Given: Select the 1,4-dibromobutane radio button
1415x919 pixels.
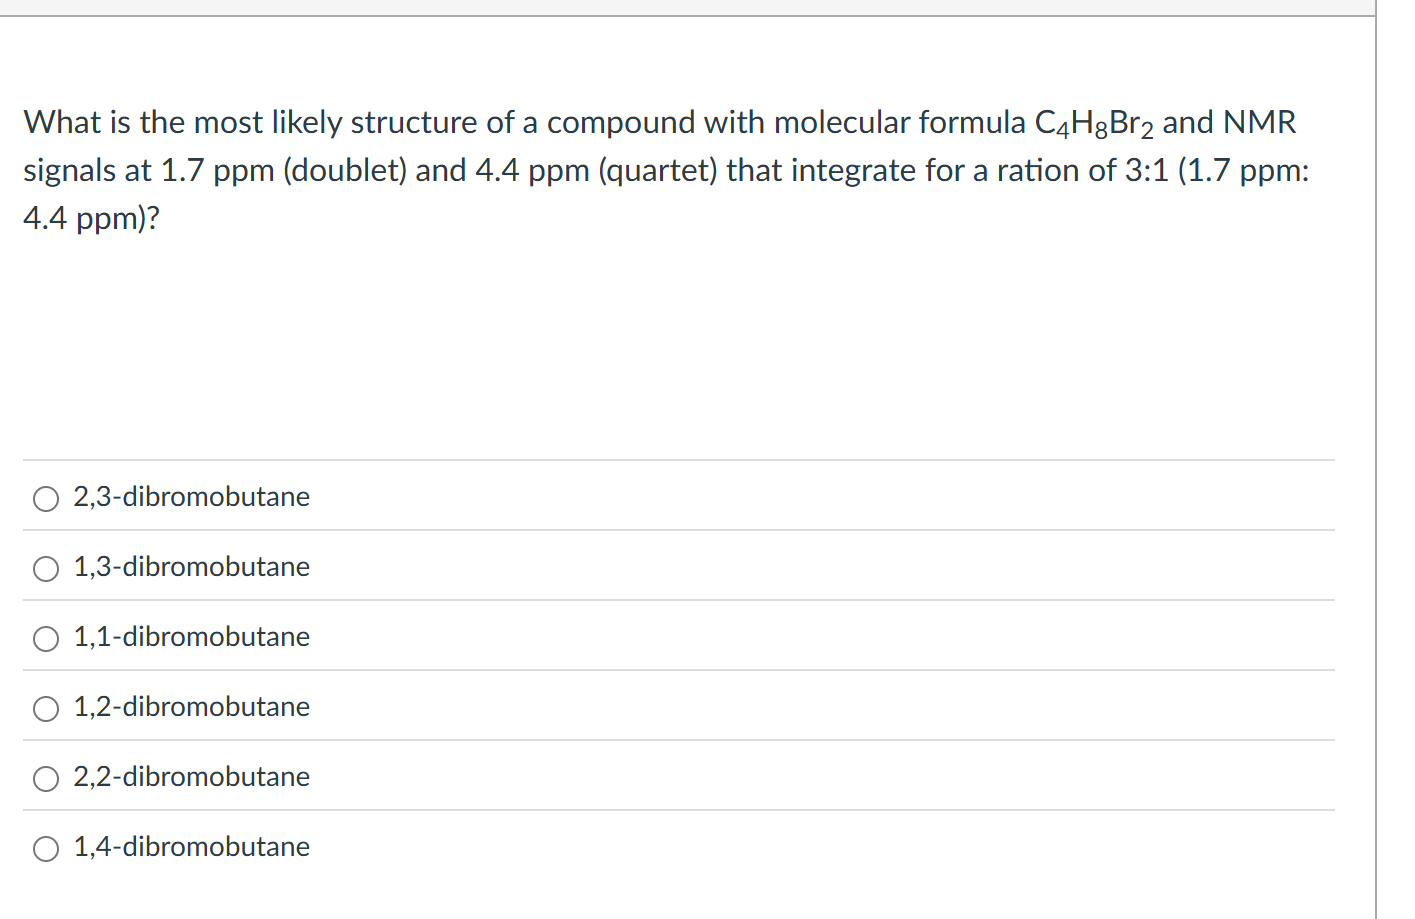Looking at the screenshot, I should pyautogui.click(x=45, y=848).
